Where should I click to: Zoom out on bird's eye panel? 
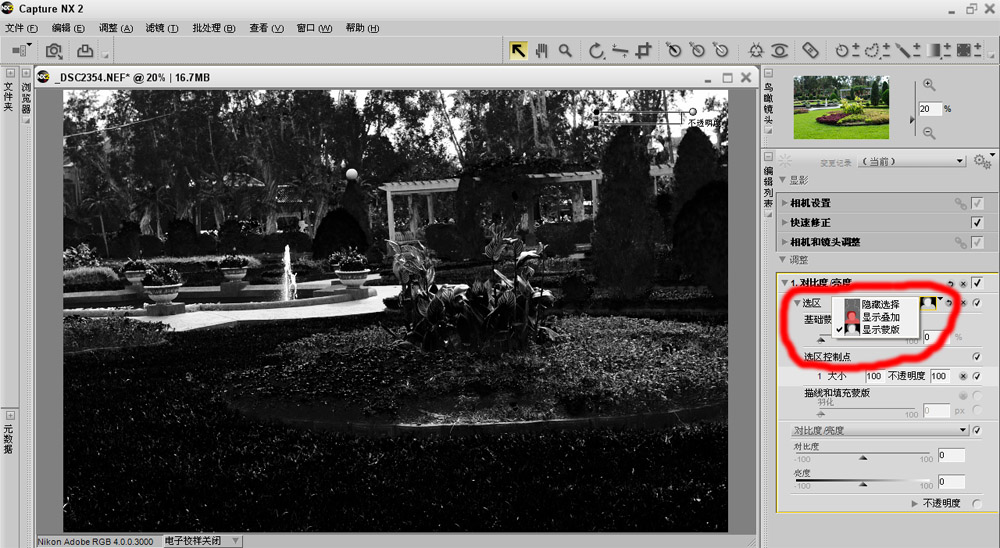point(929,133)
